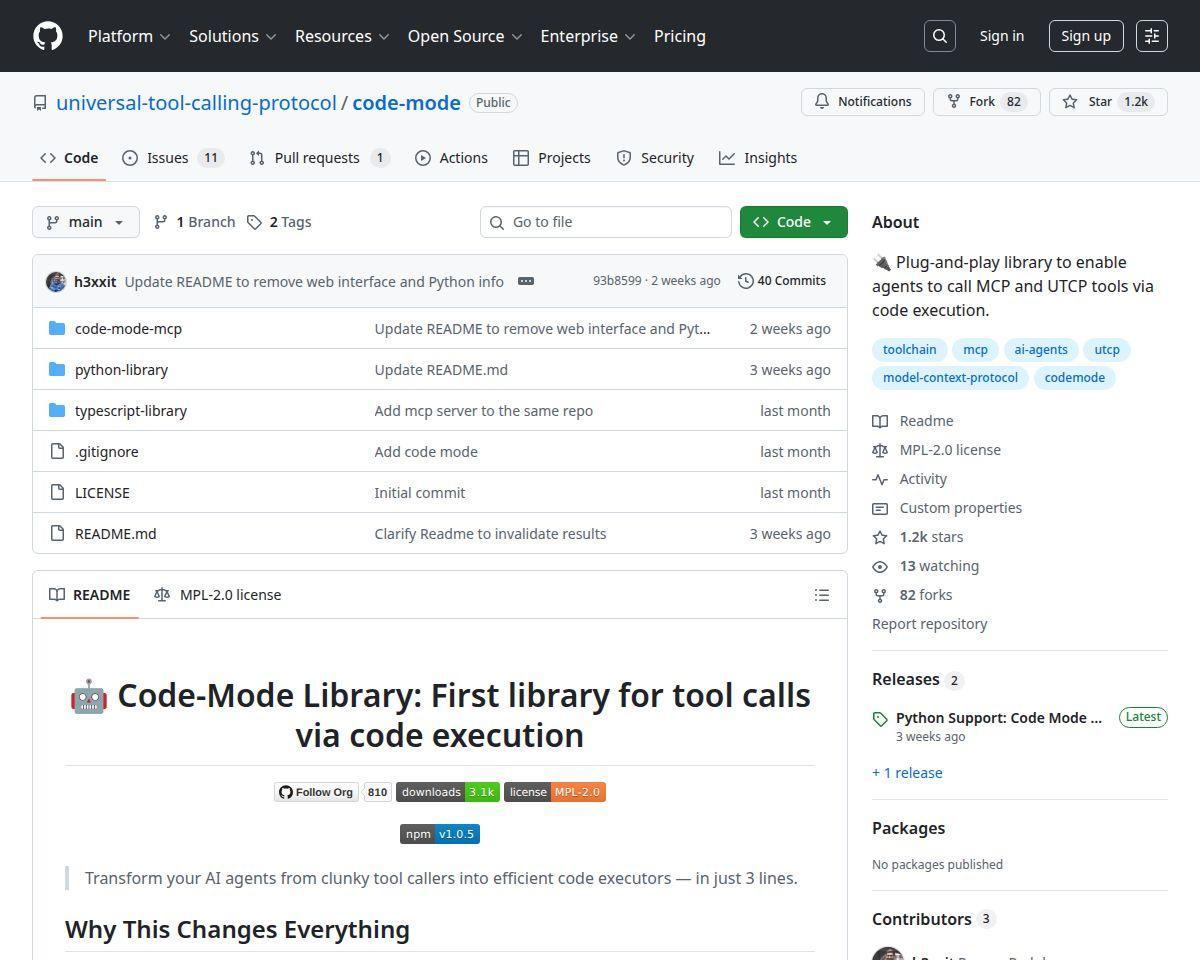
Task: Open commit 93b8599
Action: [x=617, y=281]
